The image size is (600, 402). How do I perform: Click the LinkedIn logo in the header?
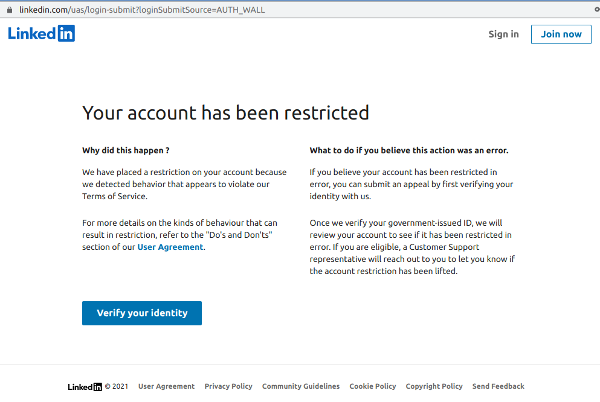41,34
